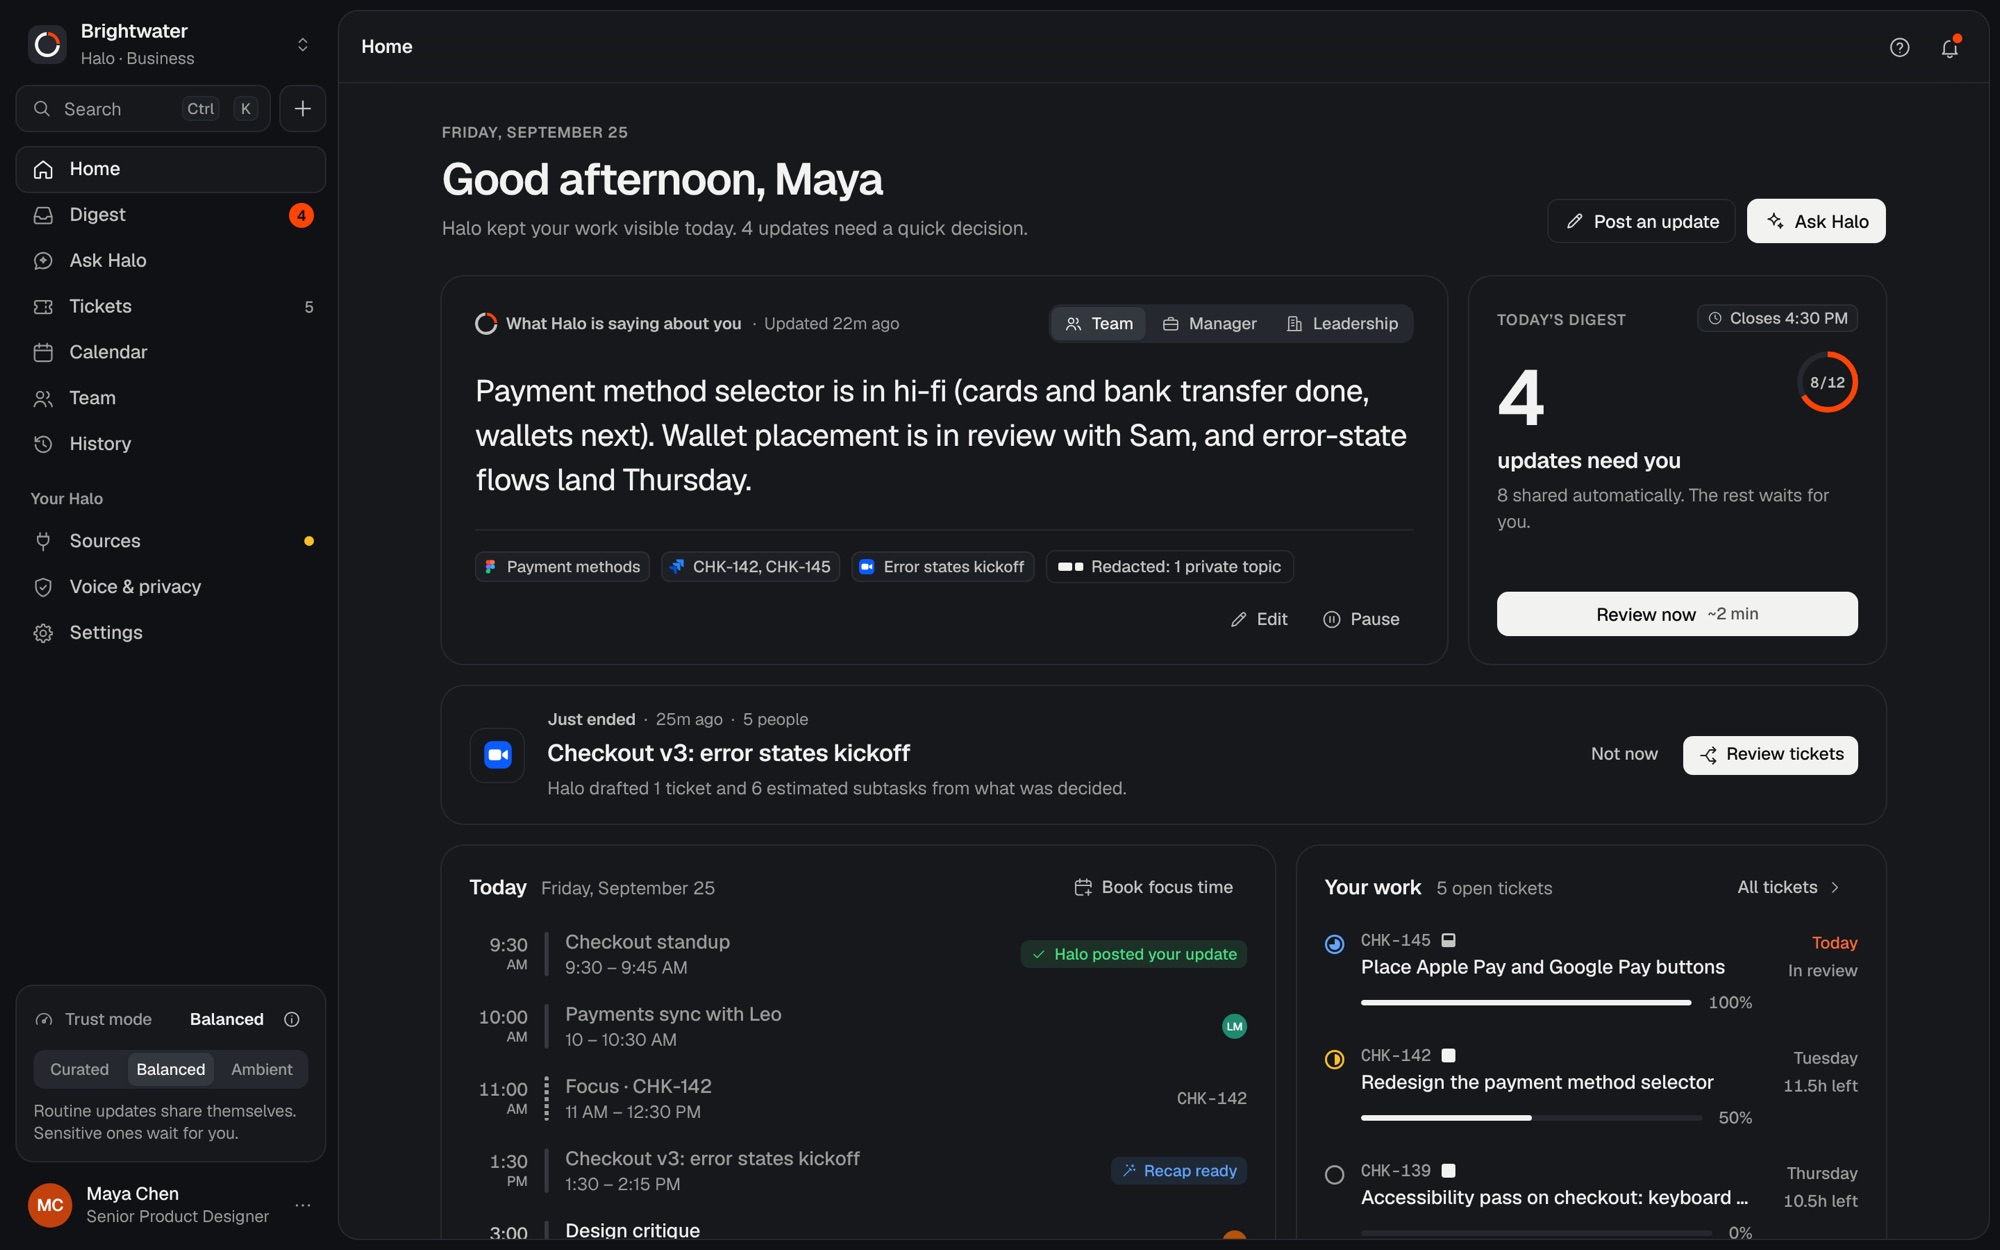The height and width of the screenshot is (1250, 2000).
Task: Click CHK-142 half-filled status icon
Action: pyautogui.click(x=1334, y=1059)
